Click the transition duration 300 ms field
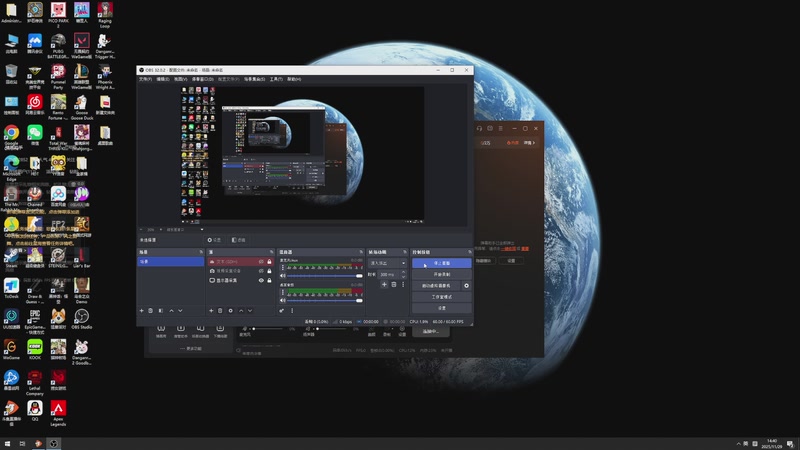 coord(389,274)
